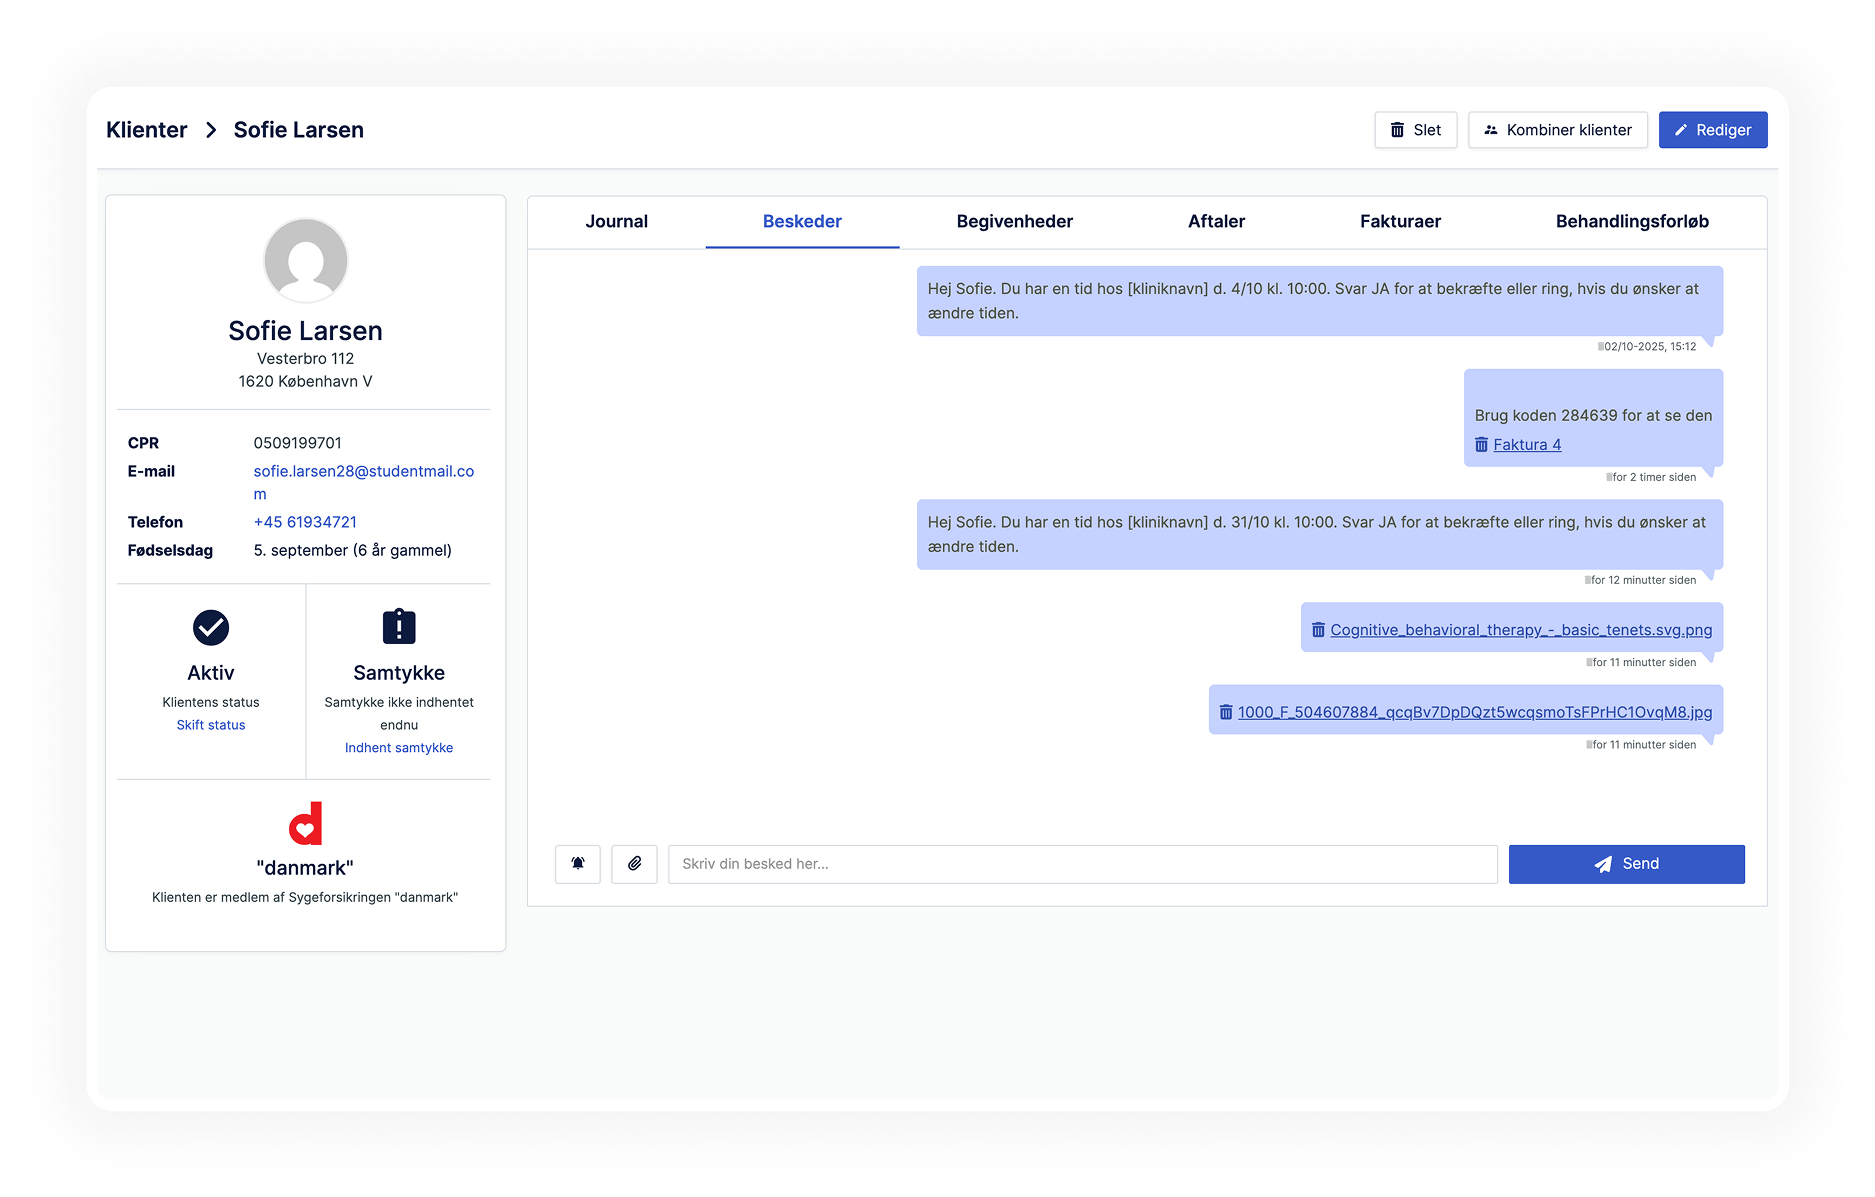Click trash icon beside the 1000_F jpg file

(1225, 713)
